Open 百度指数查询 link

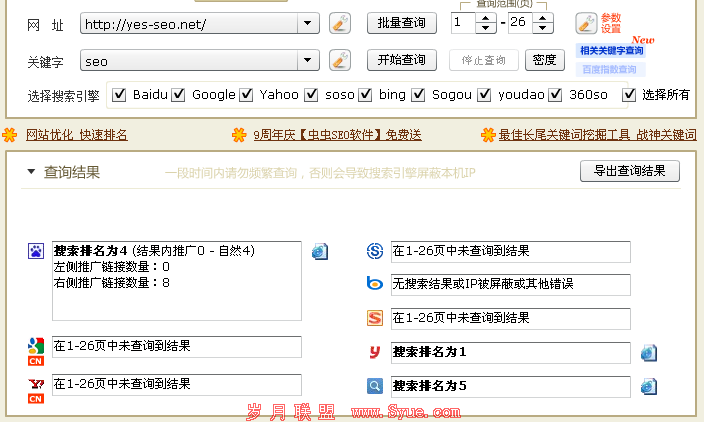(x=609, y=70)
